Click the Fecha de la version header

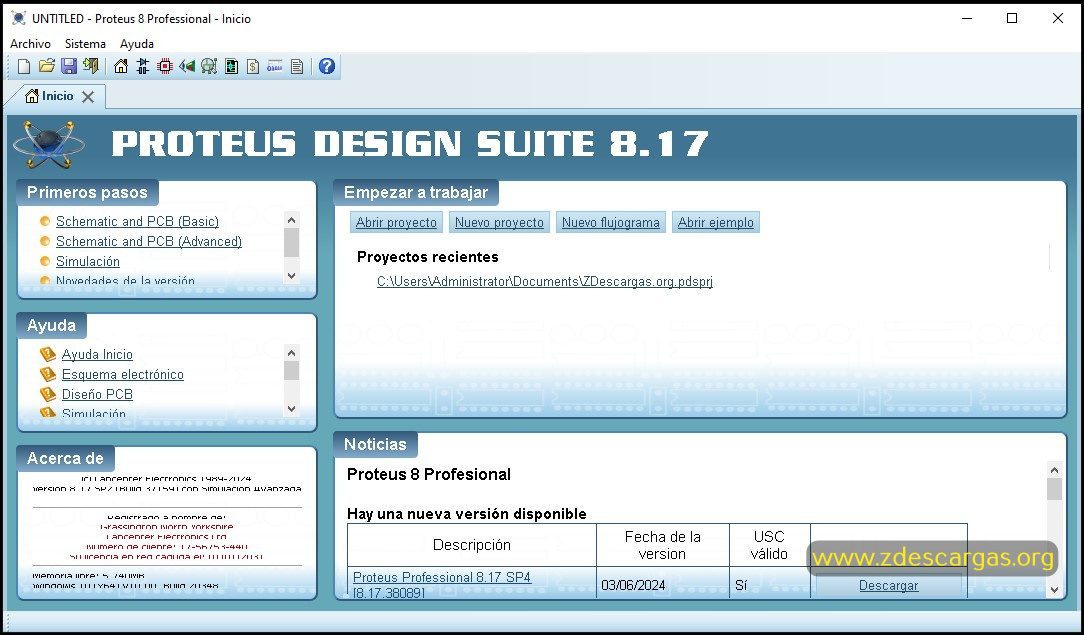click(662, 545)
